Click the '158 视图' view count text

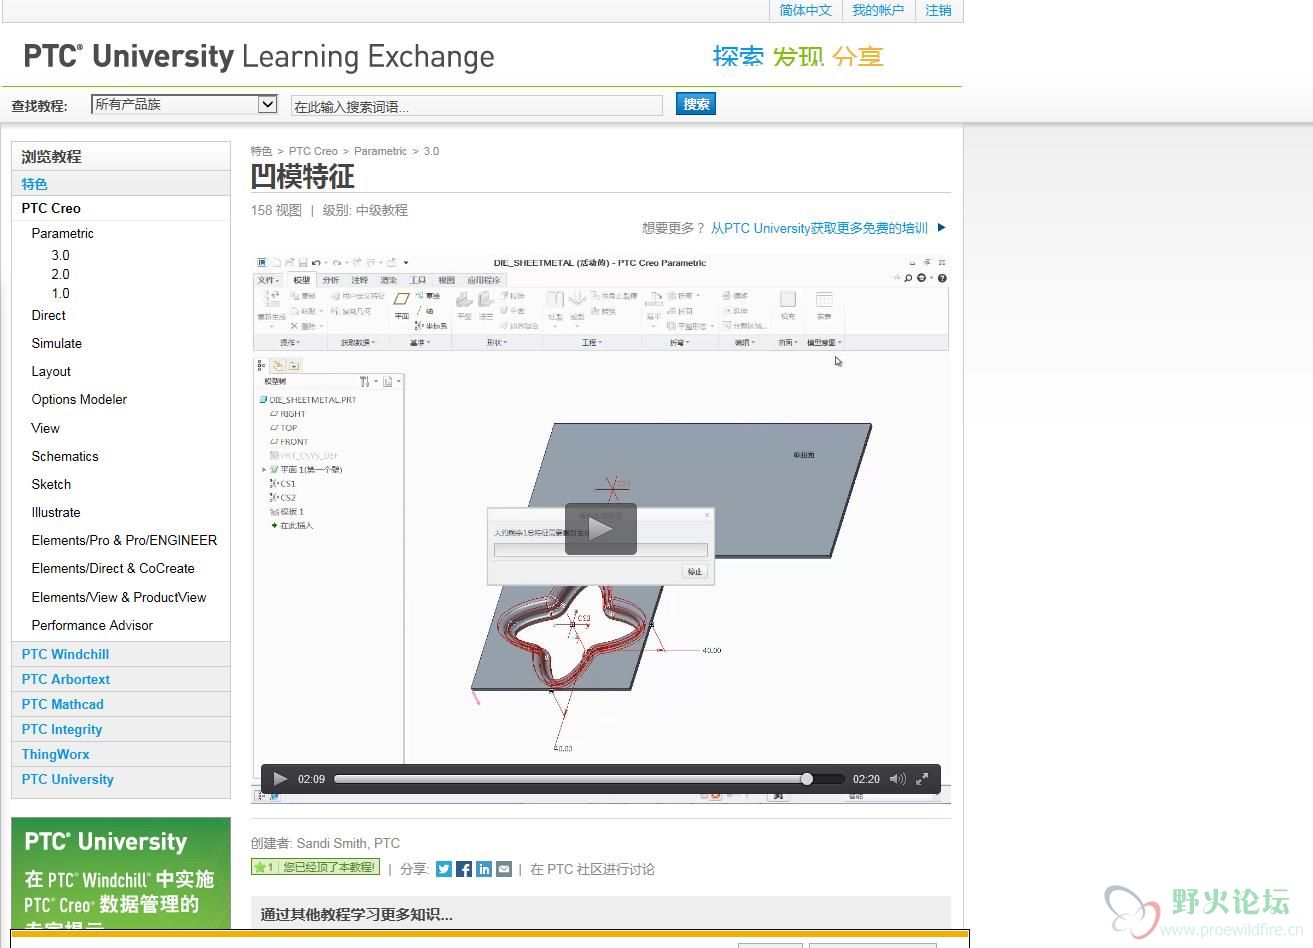[276, 210]
